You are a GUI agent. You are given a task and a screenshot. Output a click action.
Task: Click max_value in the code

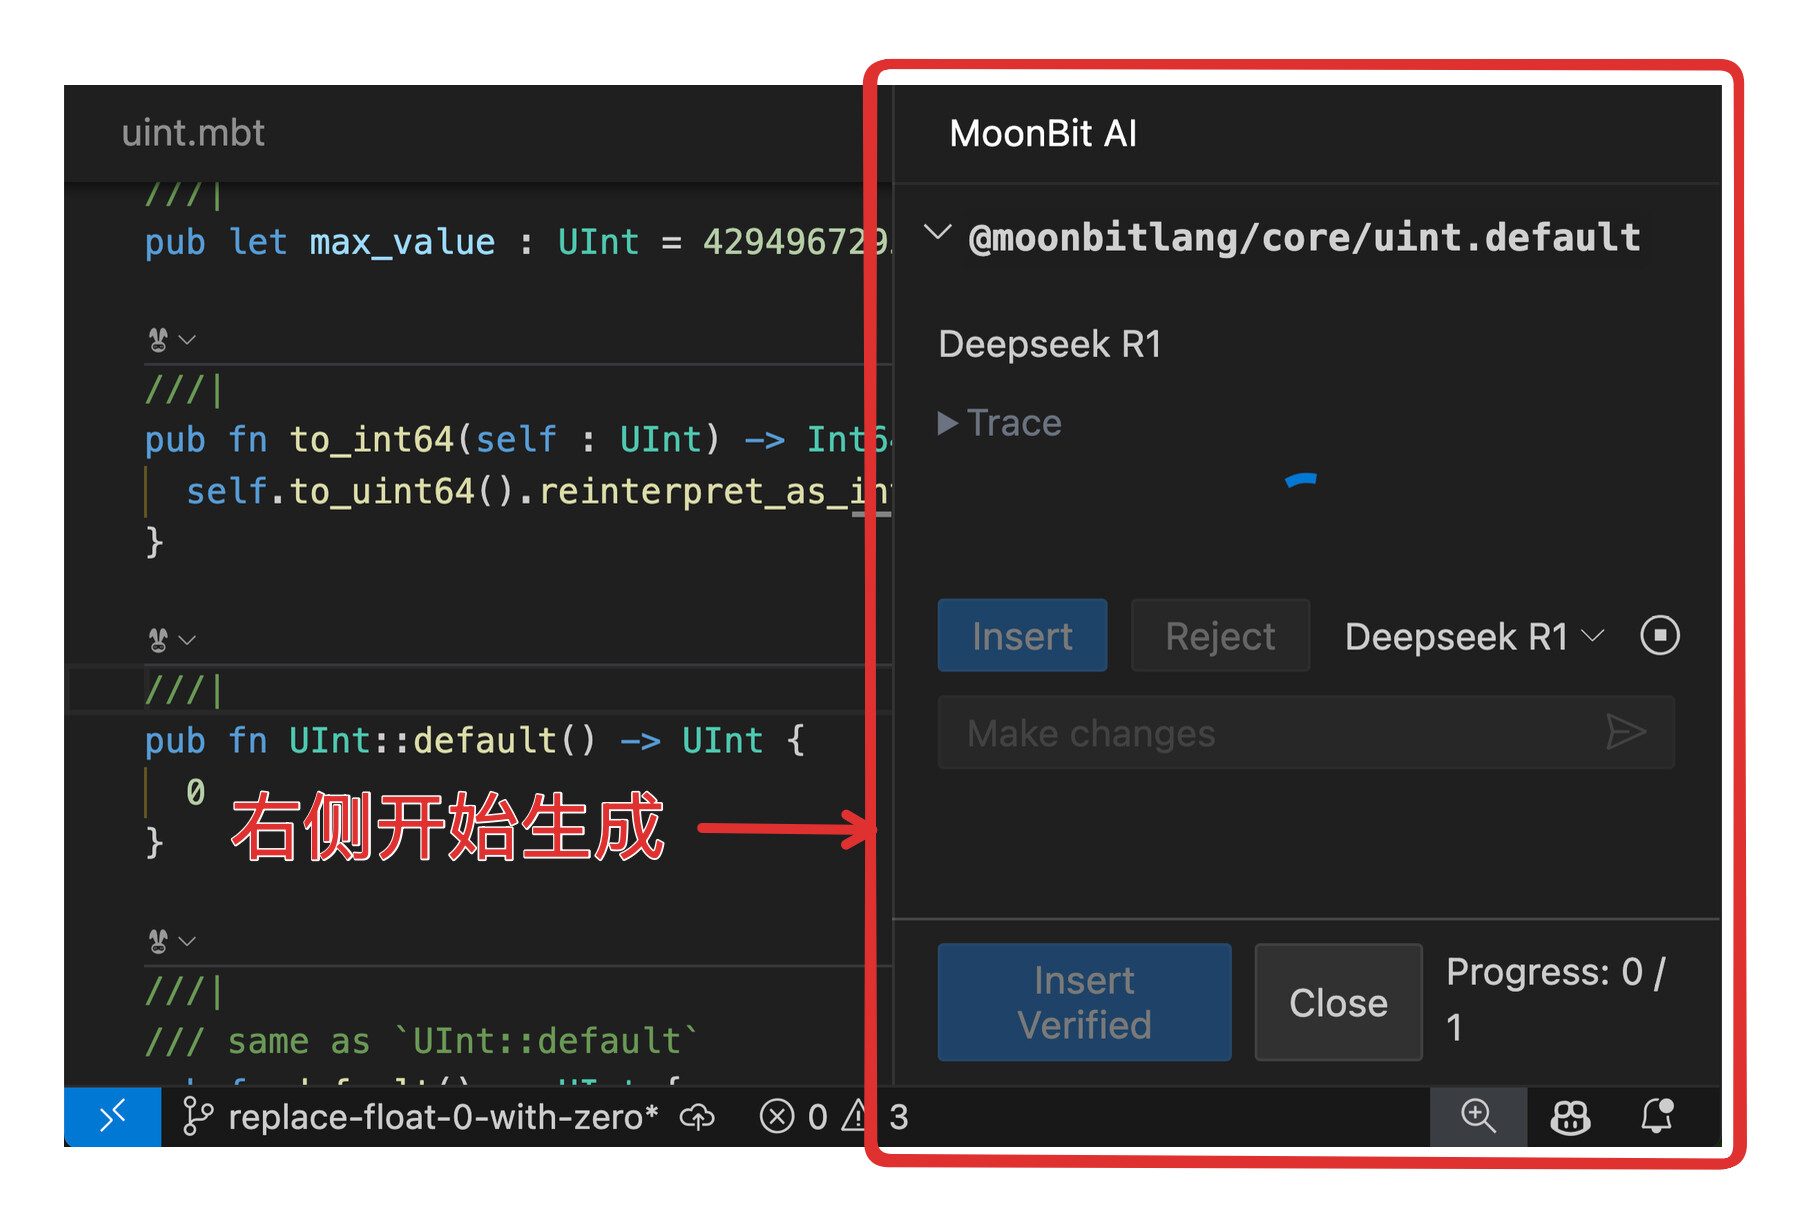click(402, 242)
